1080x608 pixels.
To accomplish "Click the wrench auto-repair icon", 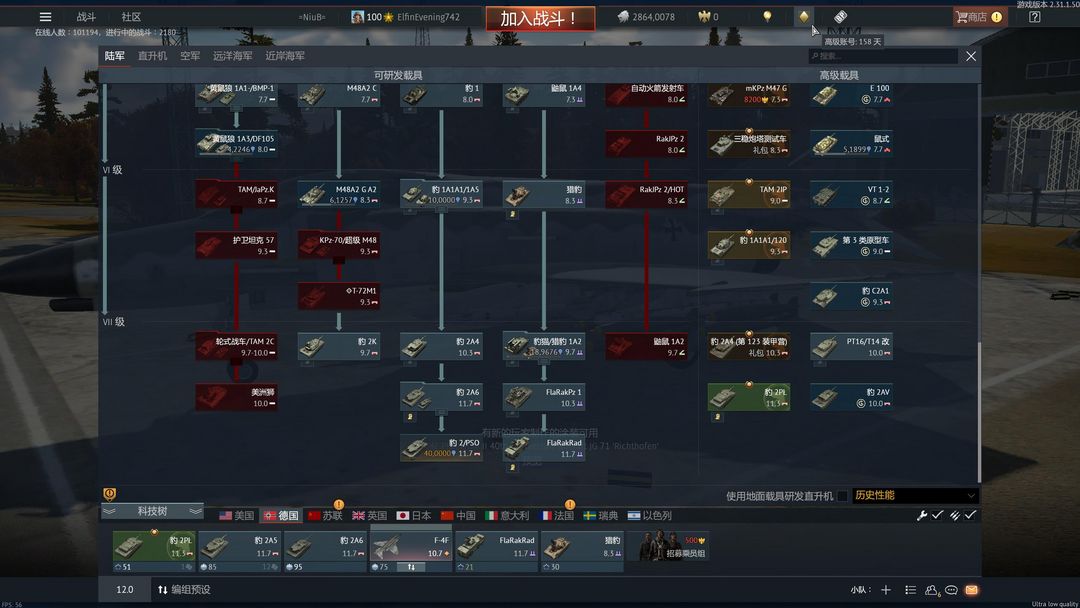I will (x=922, y=515).
